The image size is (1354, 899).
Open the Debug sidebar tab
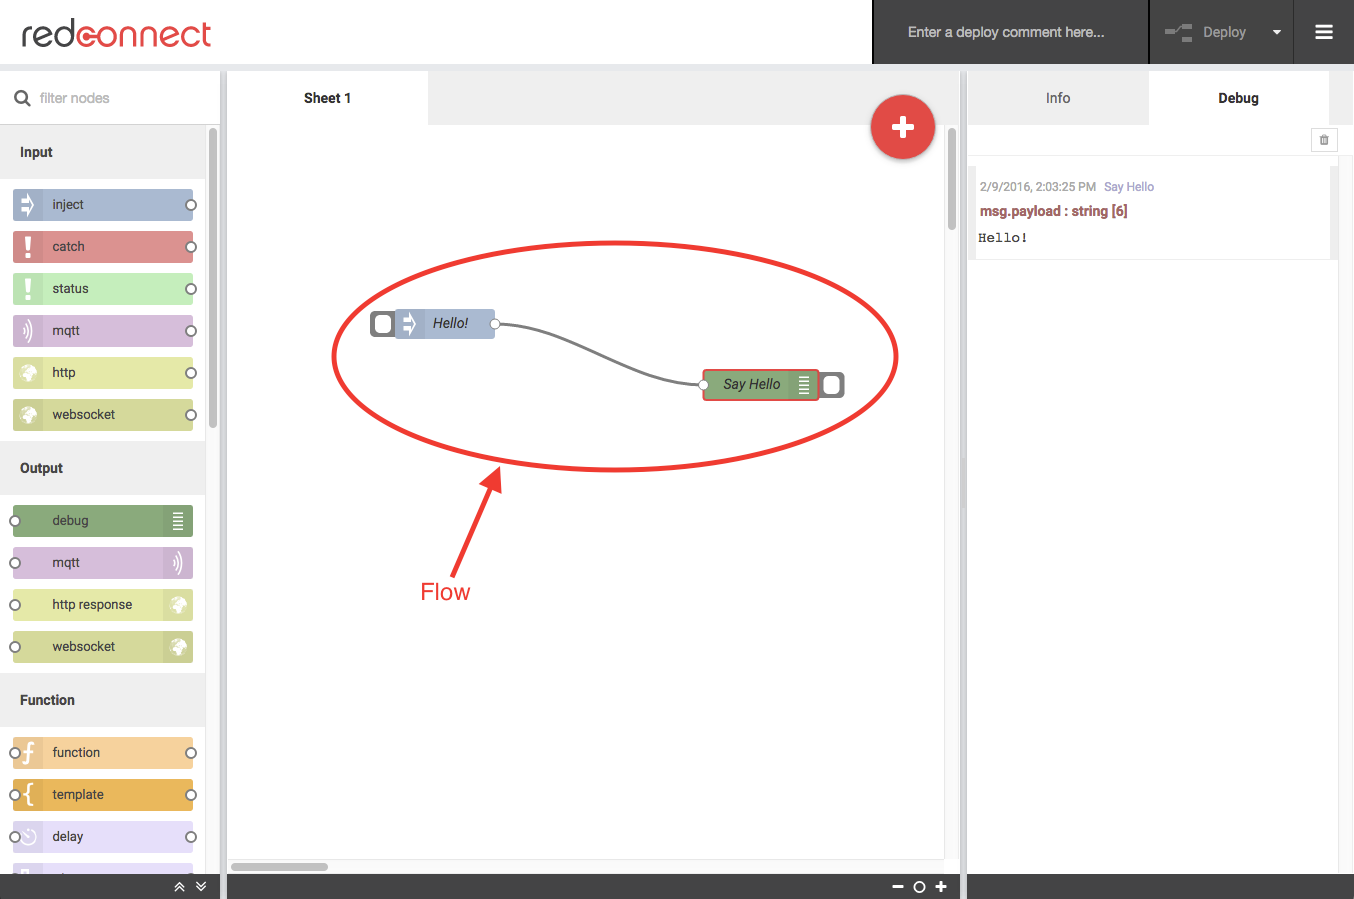[x=1239, y=98]
